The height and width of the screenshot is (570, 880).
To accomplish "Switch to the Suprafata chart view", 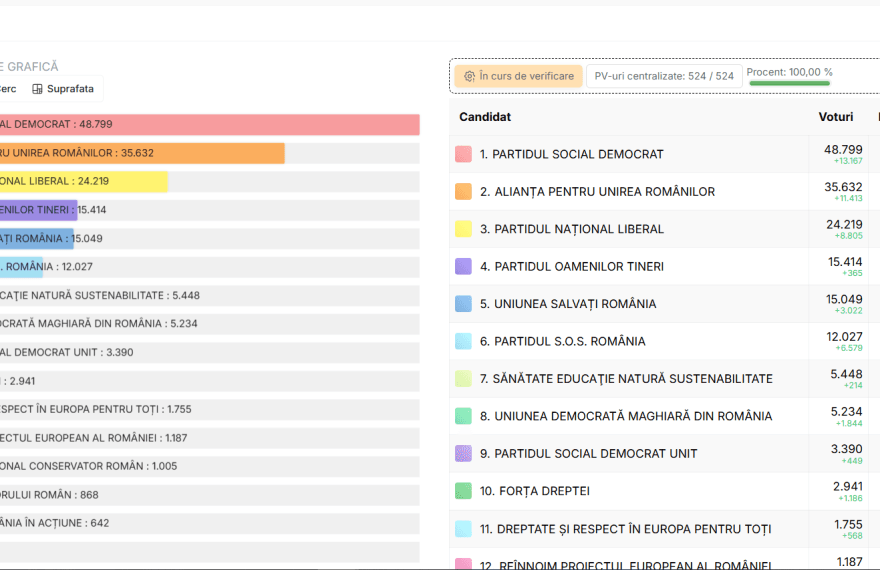I will point(63,89).
